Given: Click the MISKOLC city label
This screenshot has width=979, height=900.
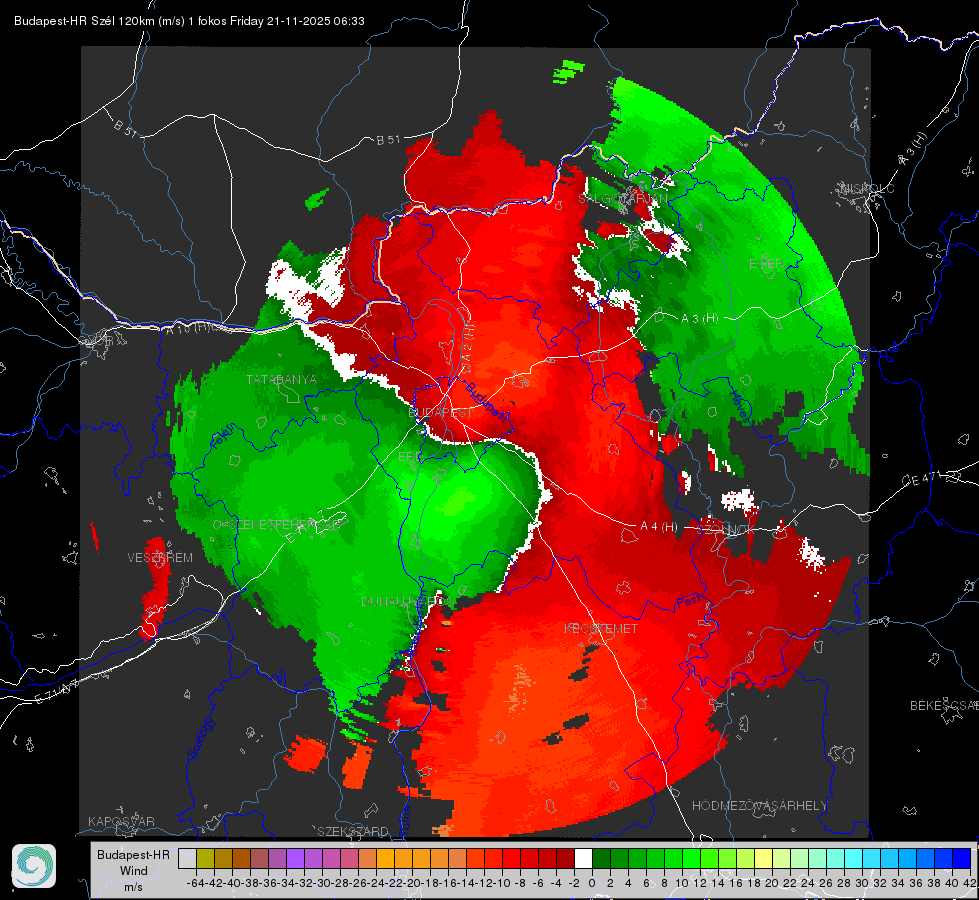Looking at the screenshot, I should pos(867,188).
